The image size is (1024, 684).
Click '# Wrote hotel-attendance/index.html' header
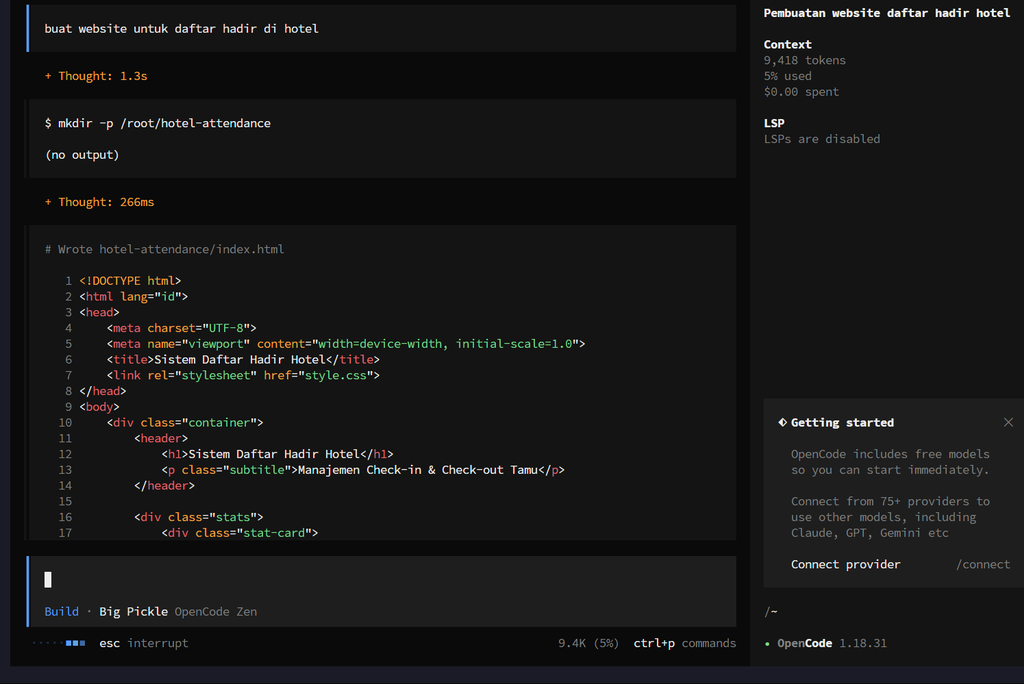coord(165,249)
